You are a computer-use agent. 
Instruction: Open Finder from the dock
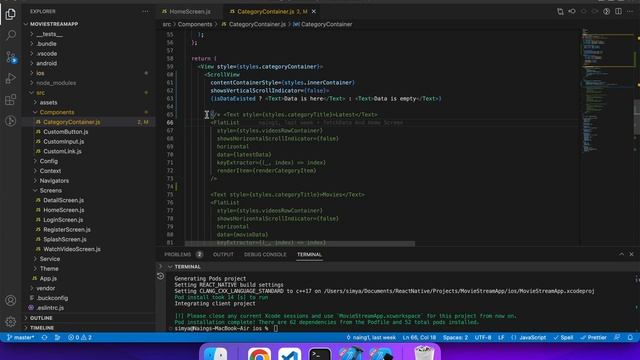[215, 354]
